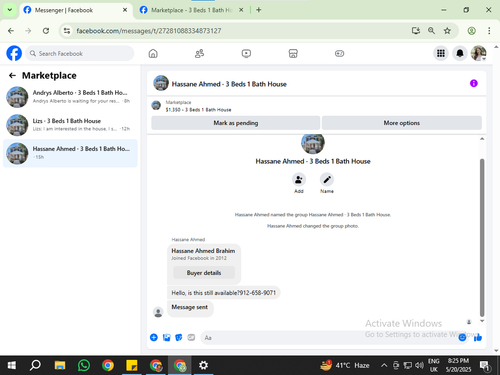500x375 pixels.
Task: Open a new browser tab
Action: [259, 10]
